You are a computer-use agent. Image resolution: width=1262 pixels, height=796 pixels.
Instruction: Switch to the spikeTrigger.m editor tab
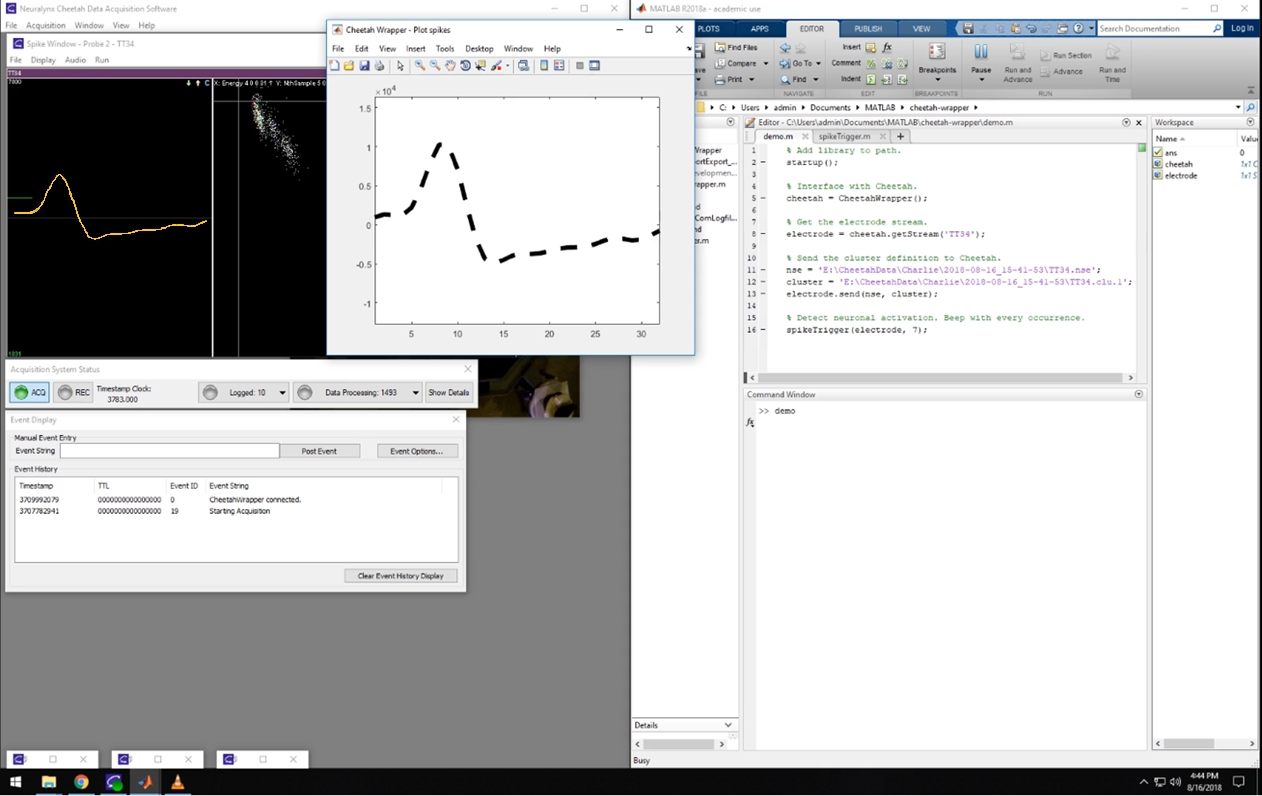tap(844, 136)
